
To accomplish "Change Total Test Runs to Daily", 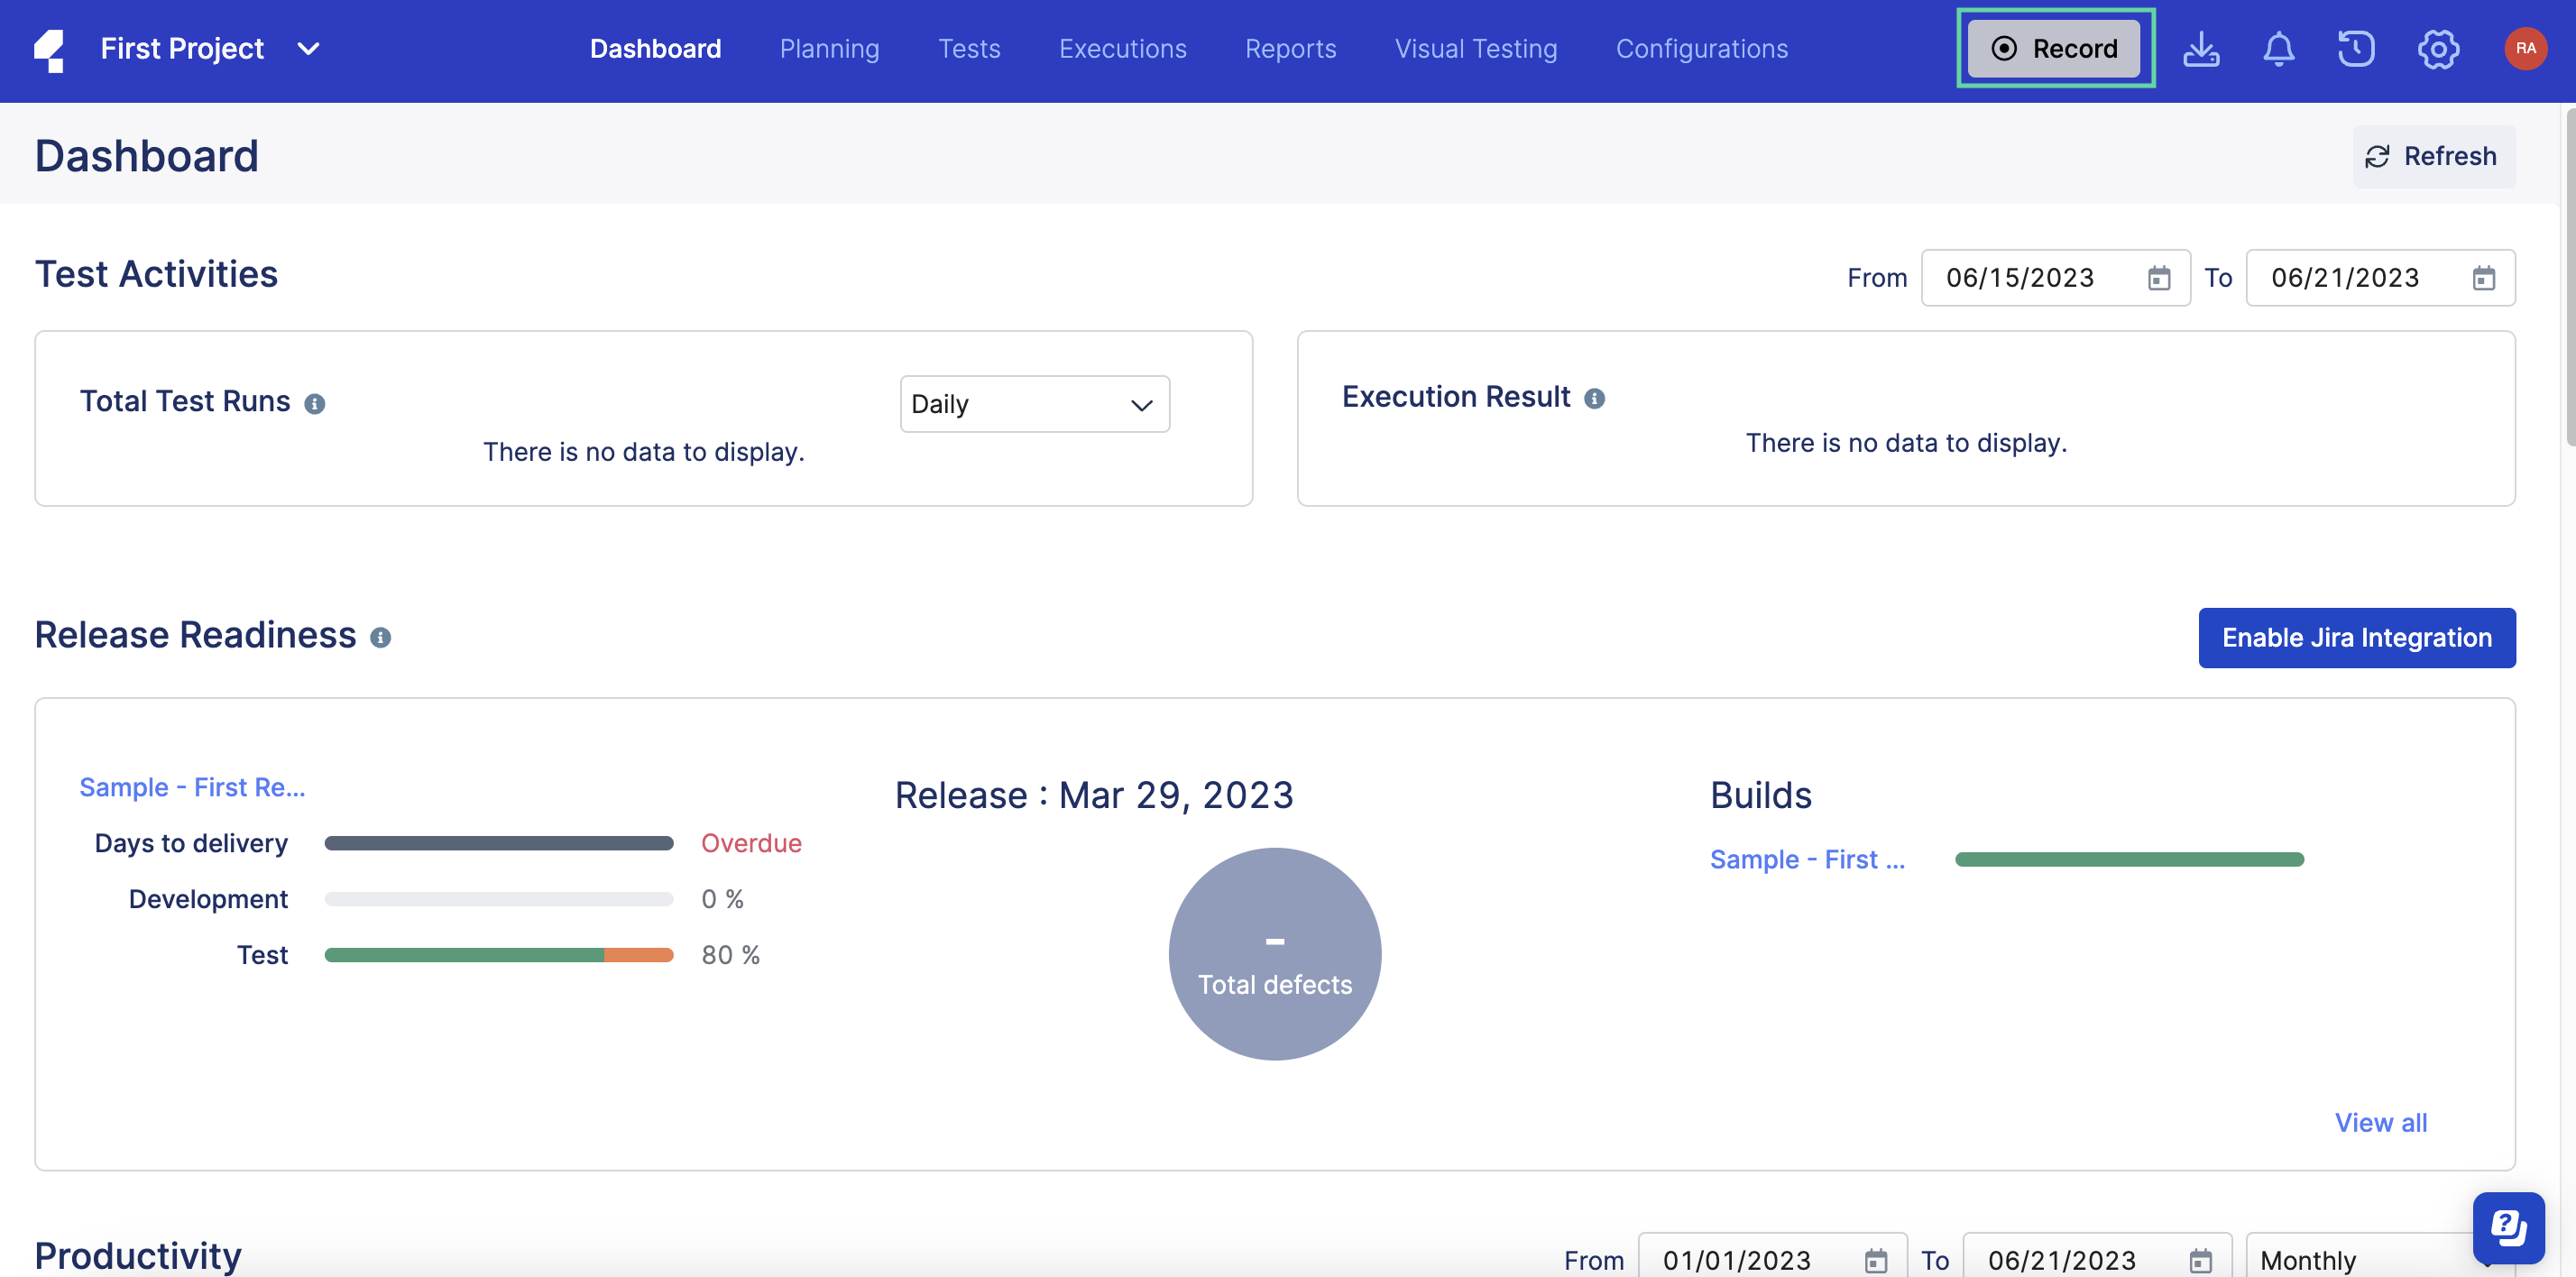I will pyautogui.click(x=1034, y=402).
